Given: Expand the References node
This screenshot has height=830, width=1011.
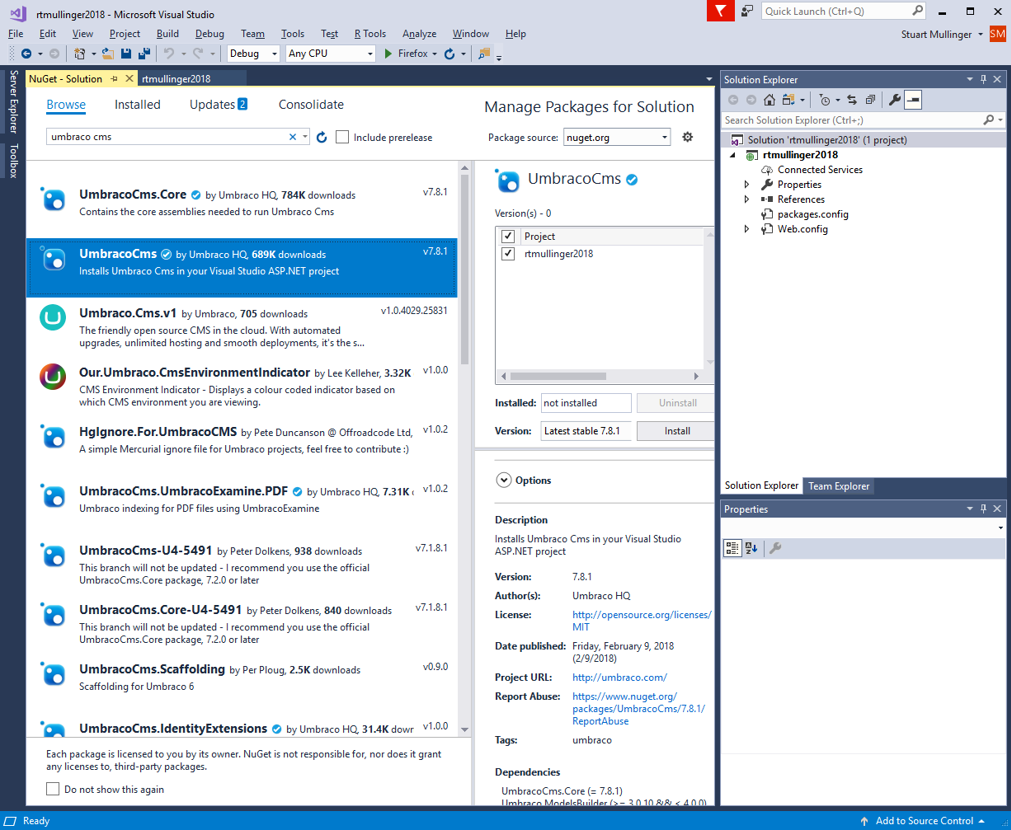Looking at the screenshot, I should (747, 199).
